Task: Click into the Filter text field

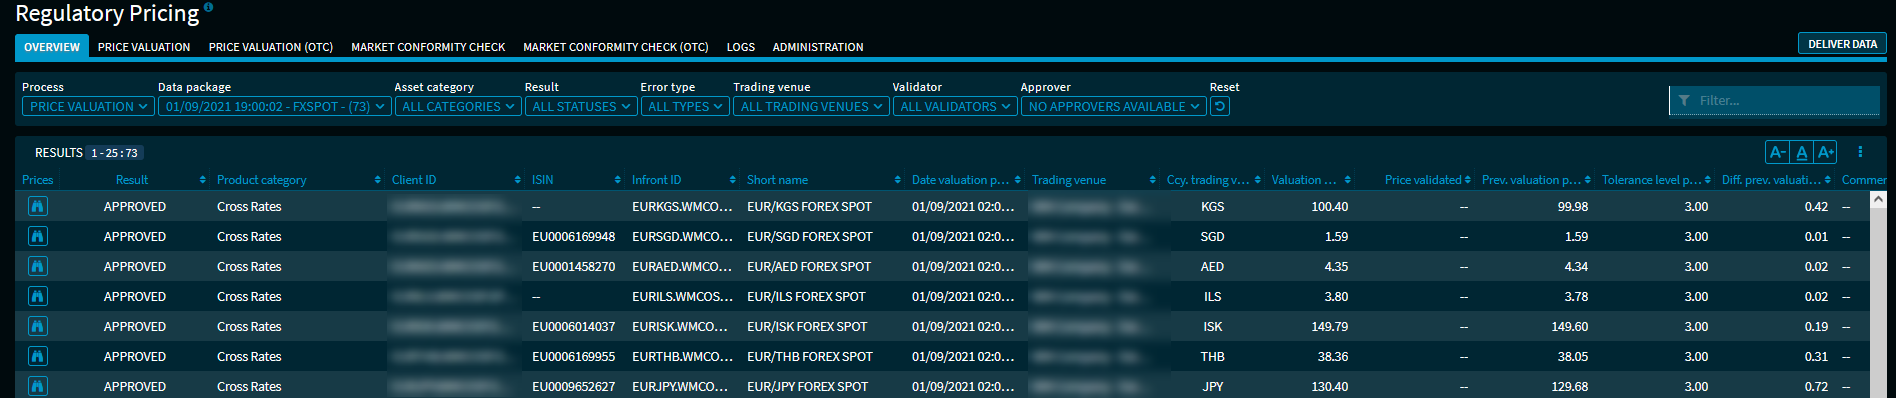Action: pyautogui.click(x=1774, y=100)
